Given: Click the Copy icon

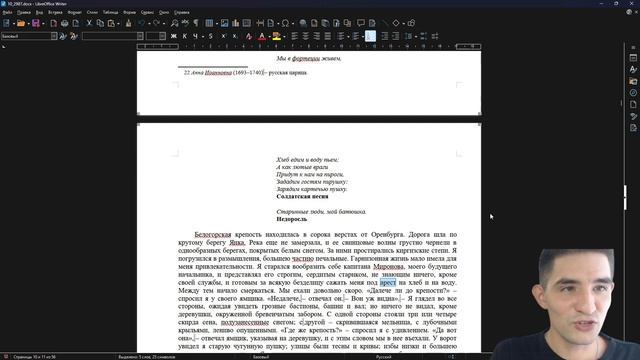Looking at the screenshot, I should [x=100, y=23].
